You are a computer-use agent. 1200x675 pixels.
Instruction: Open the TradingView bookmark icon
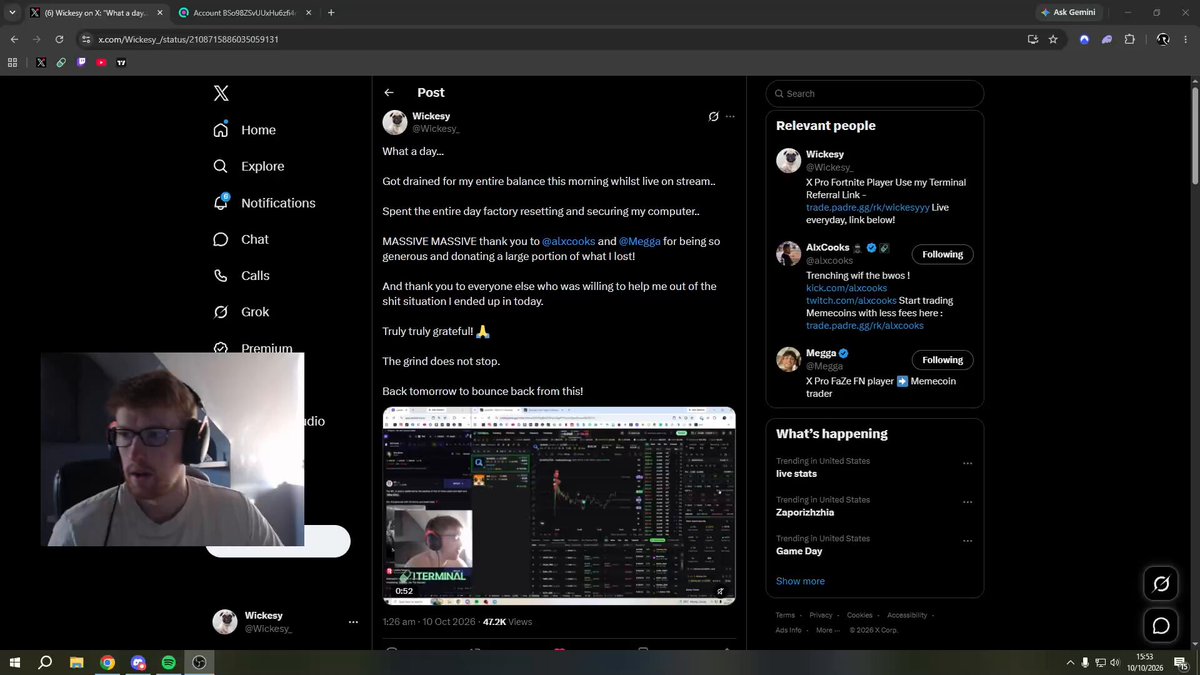coord(122,62)
